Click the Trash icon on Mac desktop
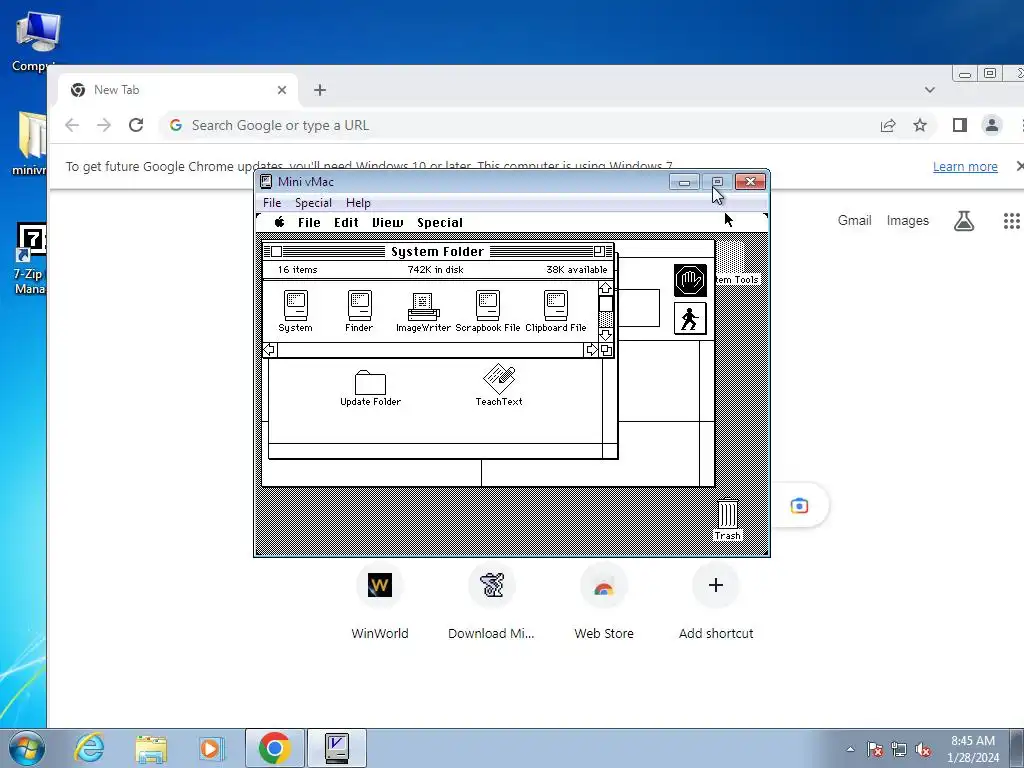Viewport: 1024px width, 768px height. (x=728, y=513)
